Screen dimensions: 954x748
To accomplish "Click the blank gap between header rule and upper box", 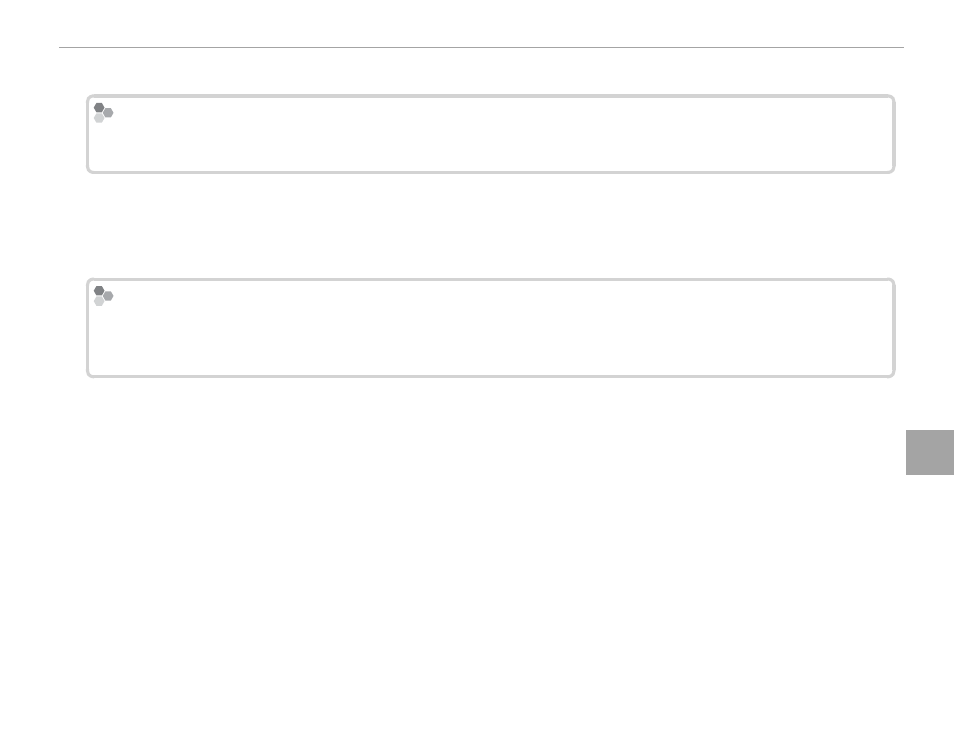I will point(481,71).
